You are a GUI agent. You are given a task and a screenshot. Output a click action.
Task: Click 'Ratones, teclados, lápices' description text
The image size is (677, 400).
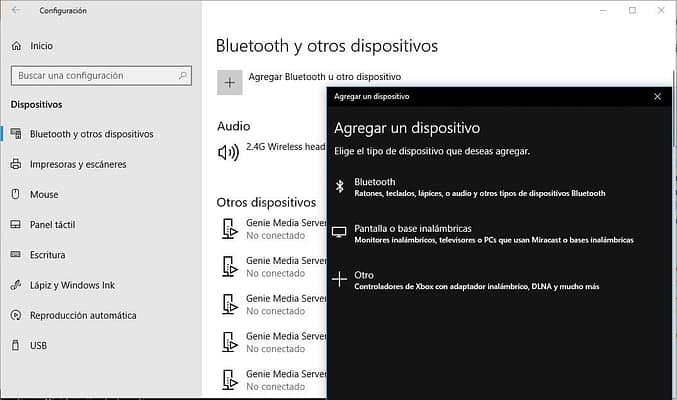click(480, 194)
